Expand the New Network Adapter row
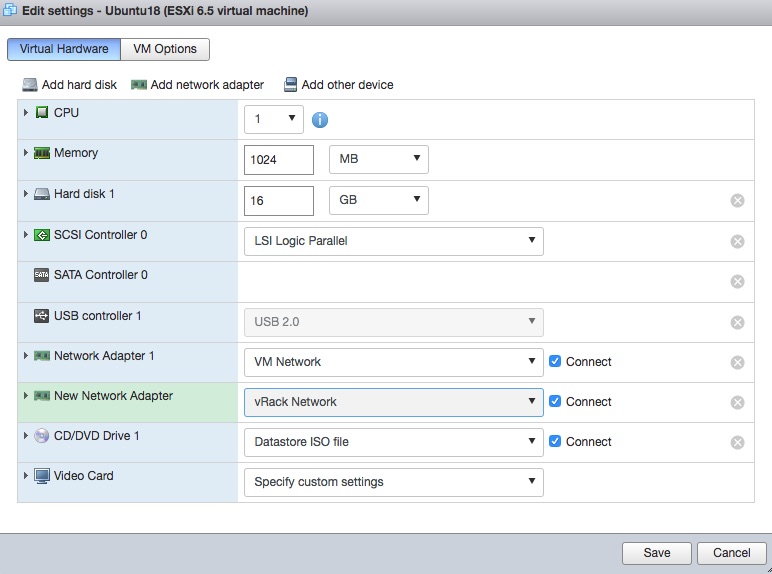Image resolution: width=772 pixels, height=574 pixels. pyautogui.click(x=26, y=395)
